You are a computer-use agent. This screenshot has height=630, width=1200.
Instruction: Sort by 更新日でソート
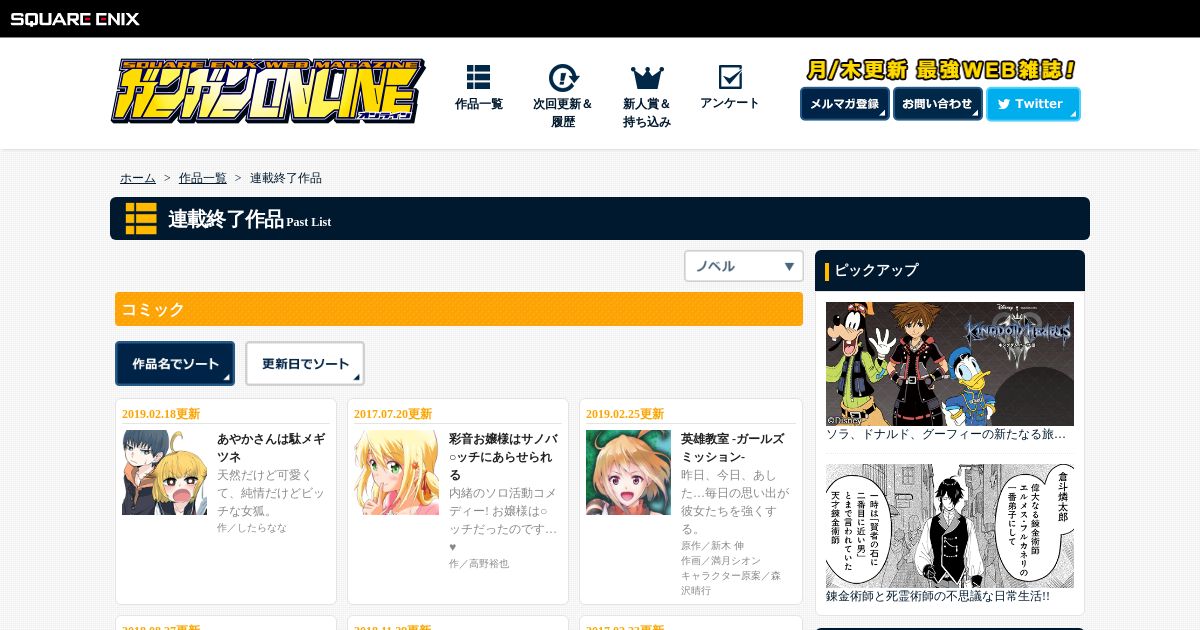[x=305, y=364]
